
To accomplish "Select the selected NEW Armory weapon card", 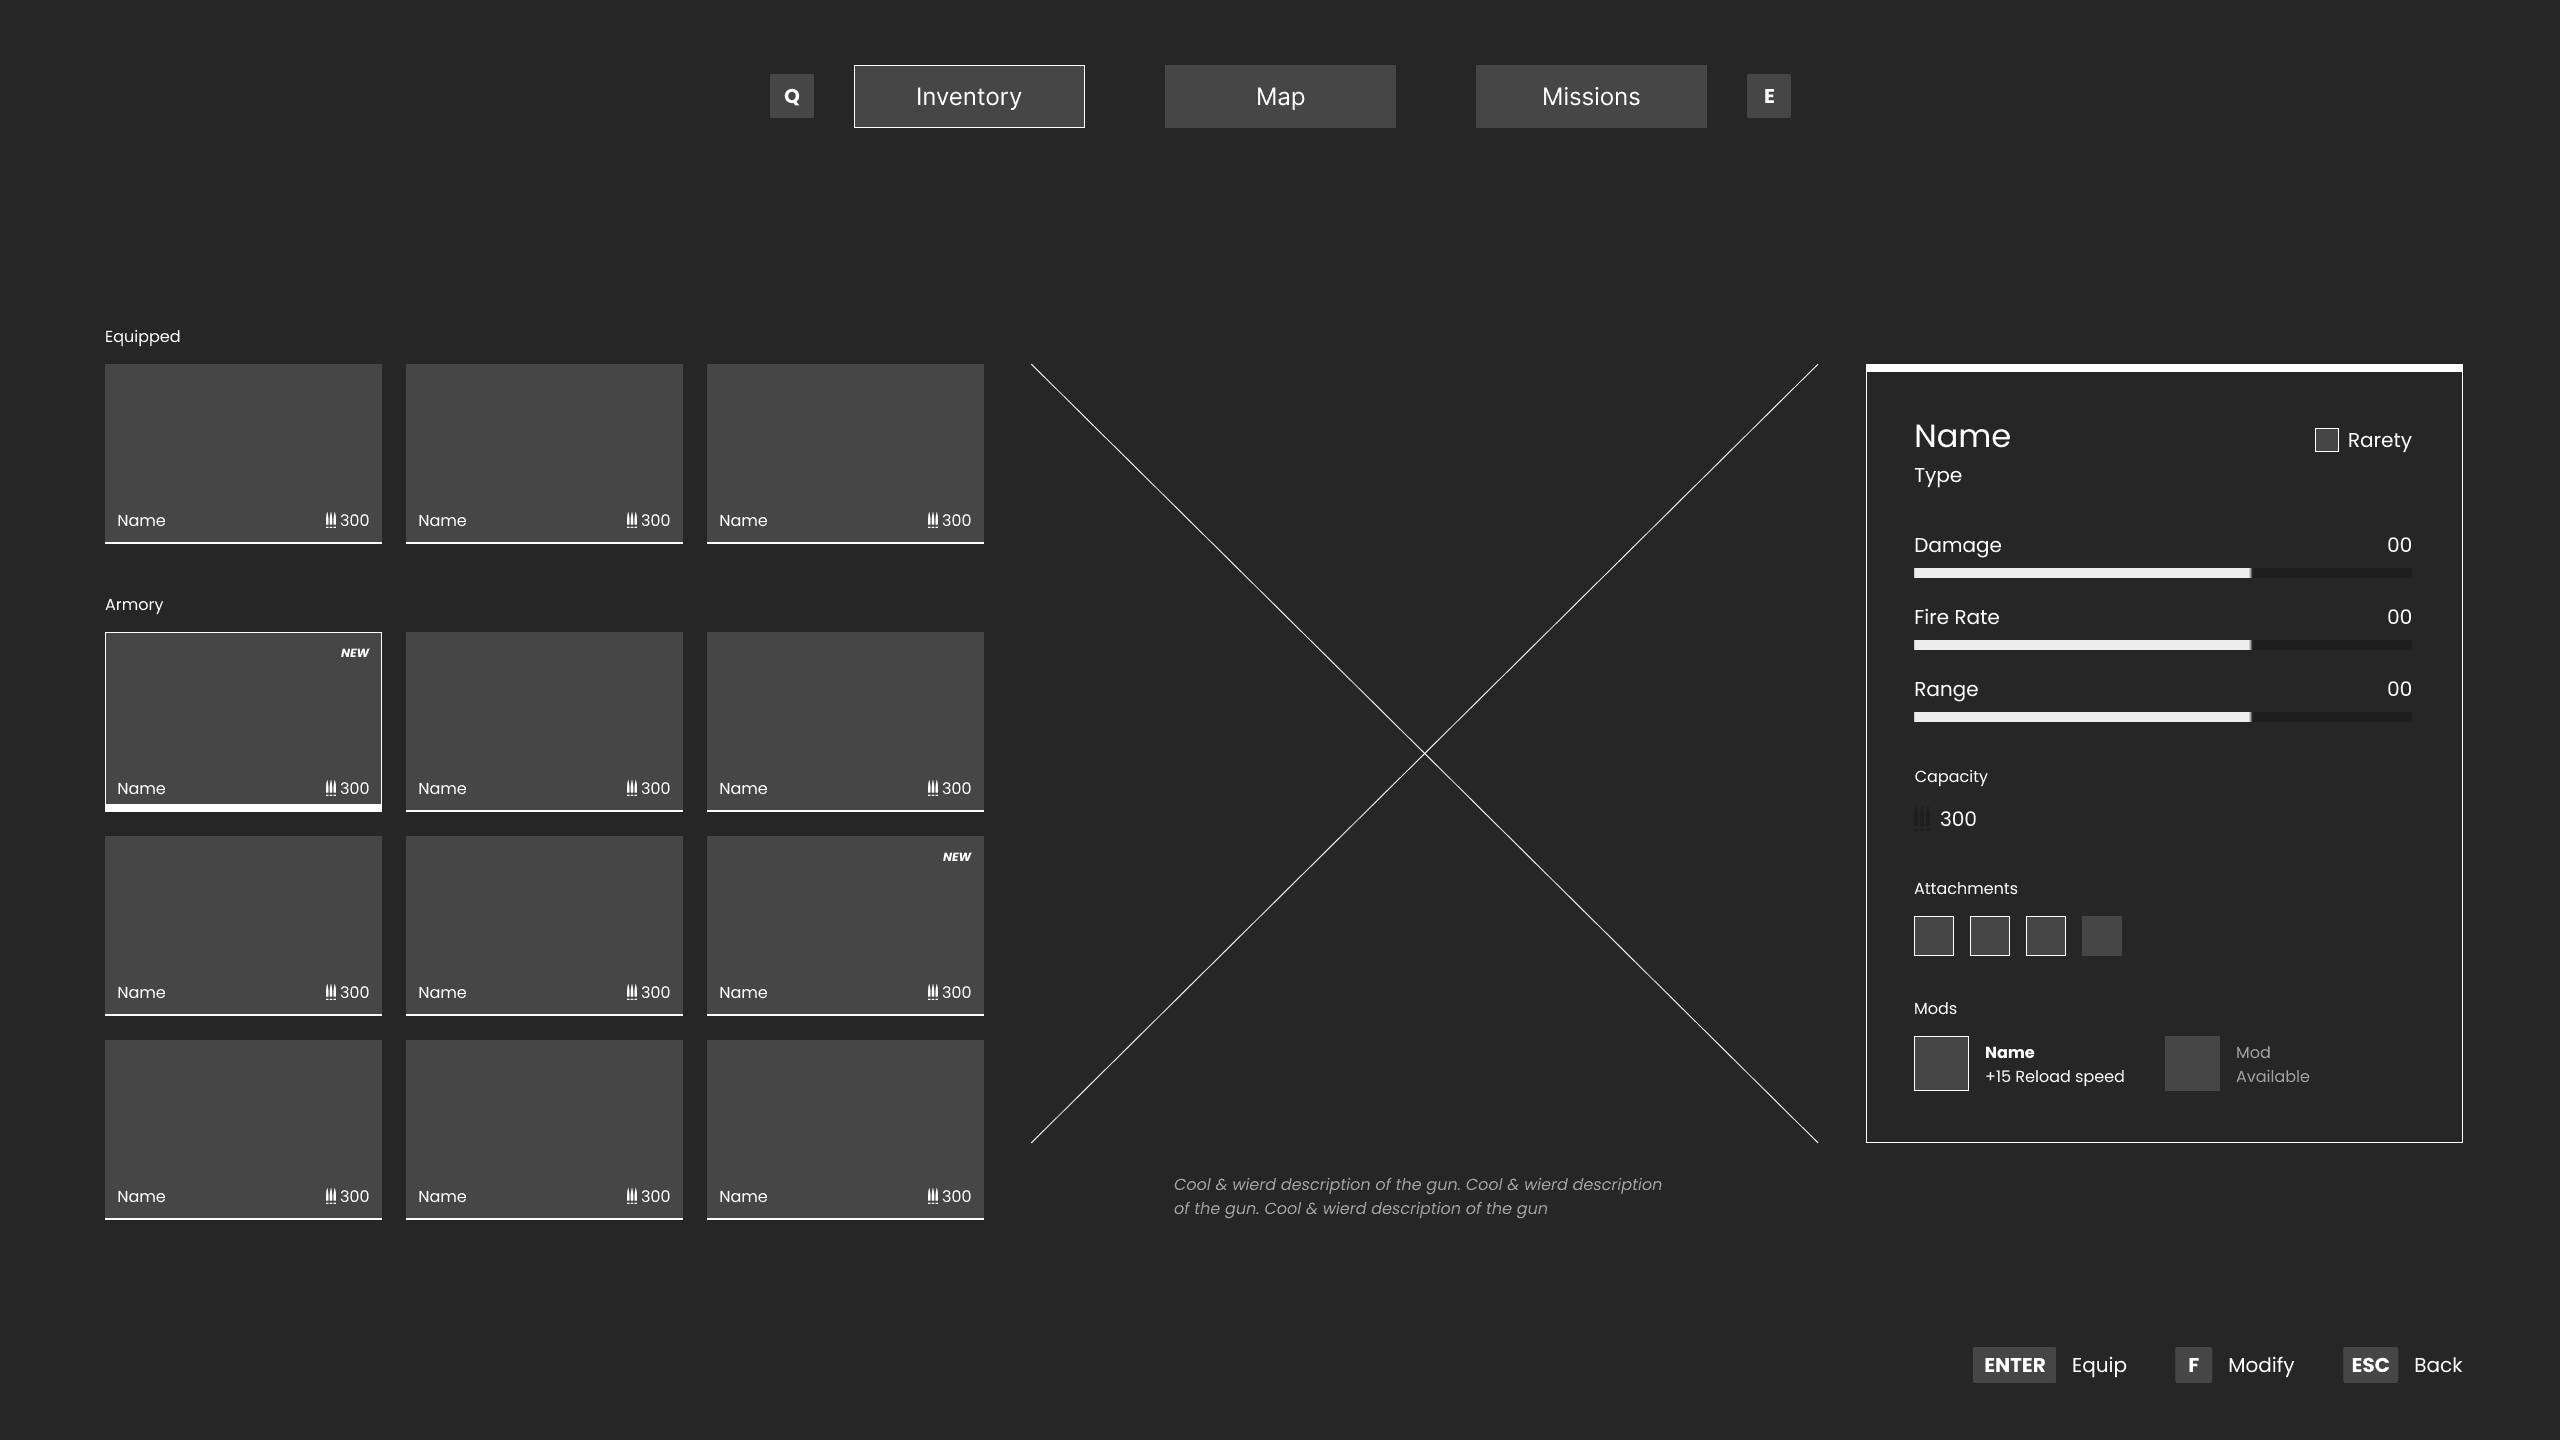I will pos(243,720).
